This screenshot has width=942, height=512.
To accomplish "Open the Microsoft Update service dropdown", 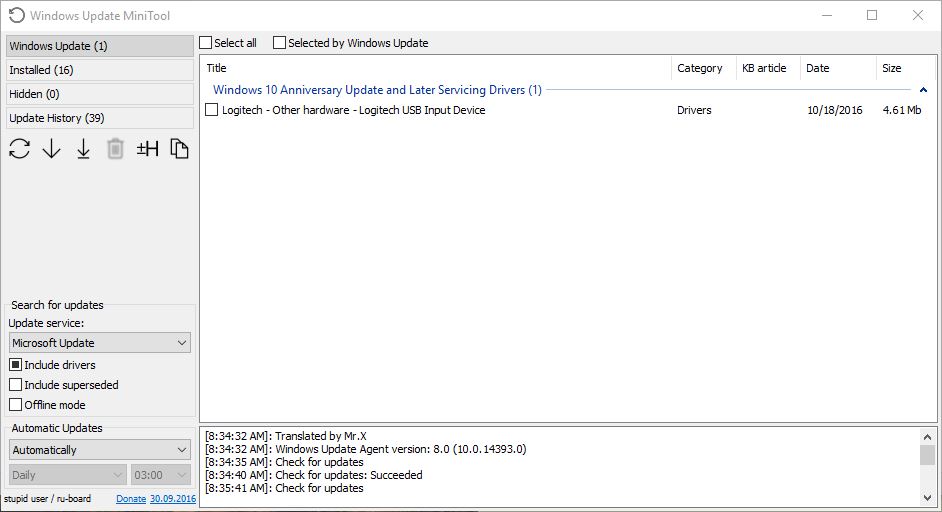I will [x=100, y=343].
